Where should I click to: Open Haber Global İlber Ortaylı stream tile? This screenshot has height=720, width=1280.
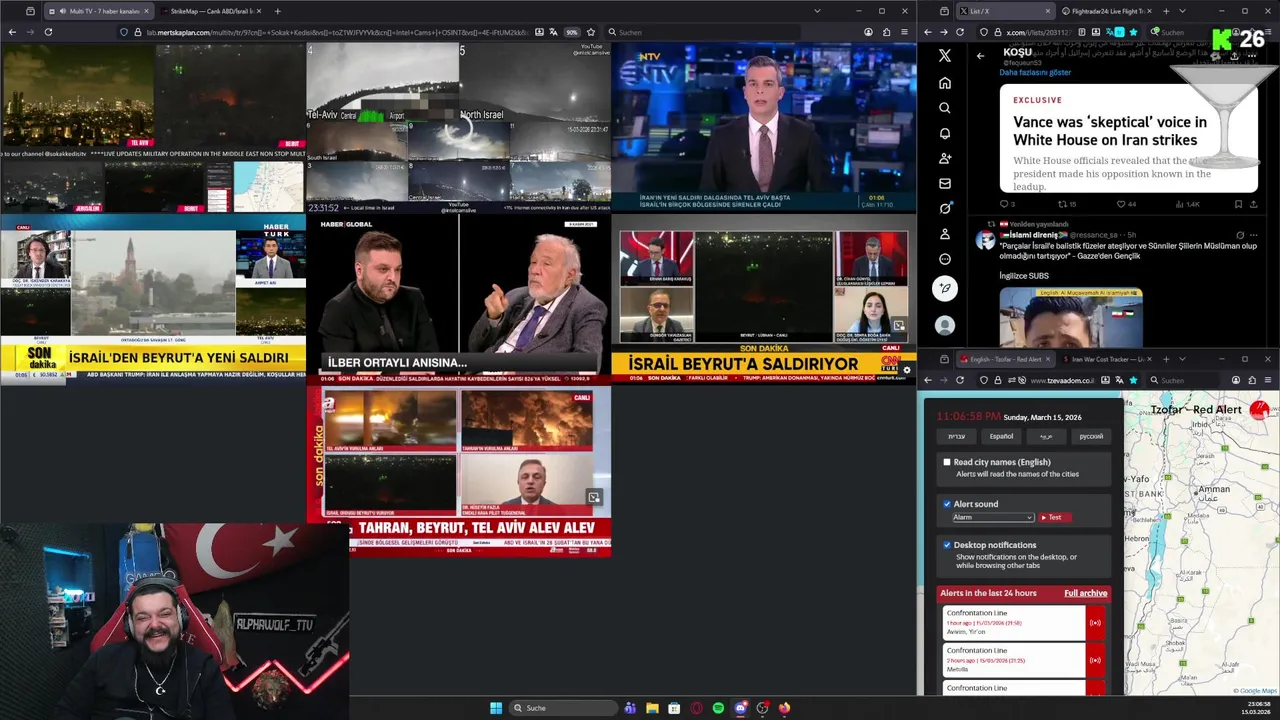coord(458,299)
